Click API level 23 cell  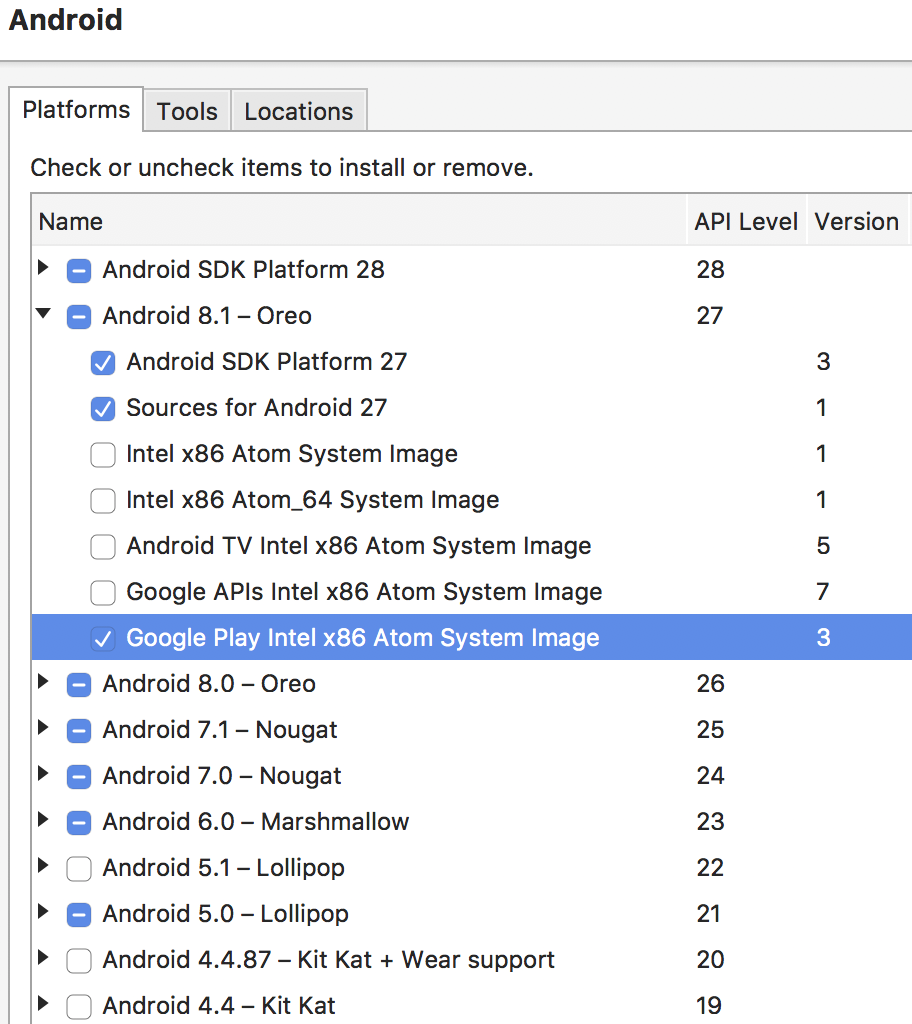(x=711, y=822)
